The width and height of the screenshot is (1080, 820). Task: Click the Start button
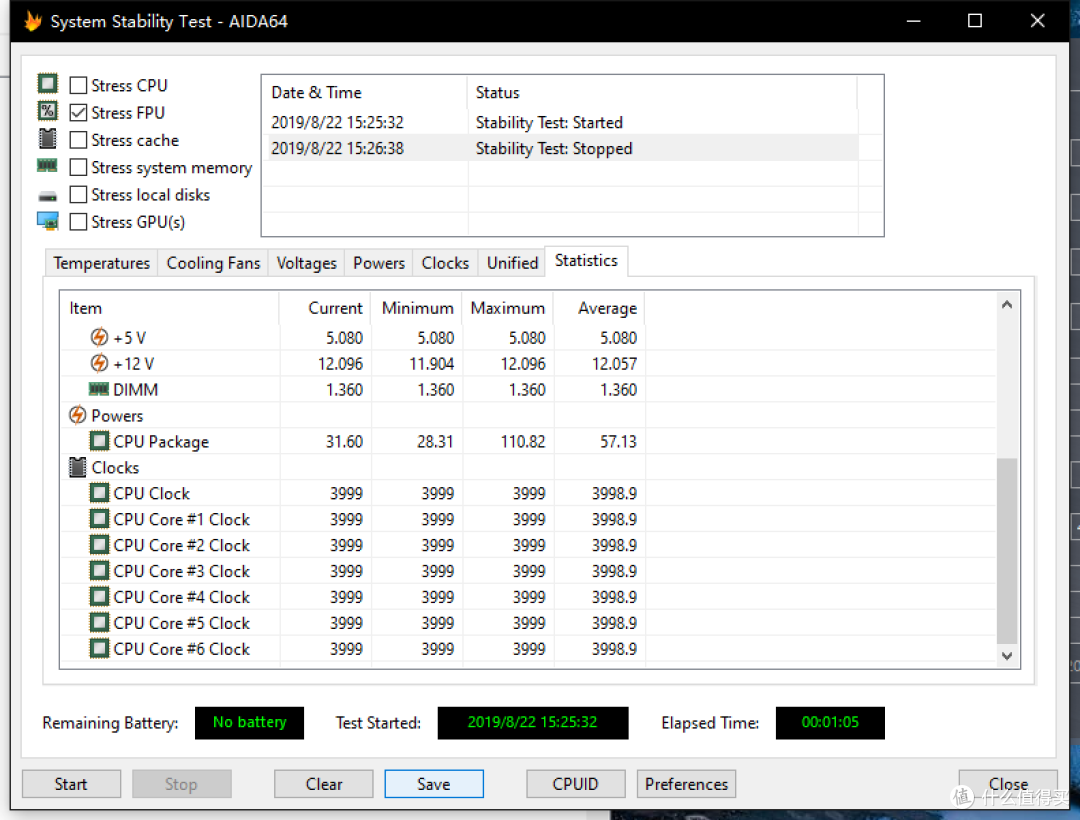[72, 784]
